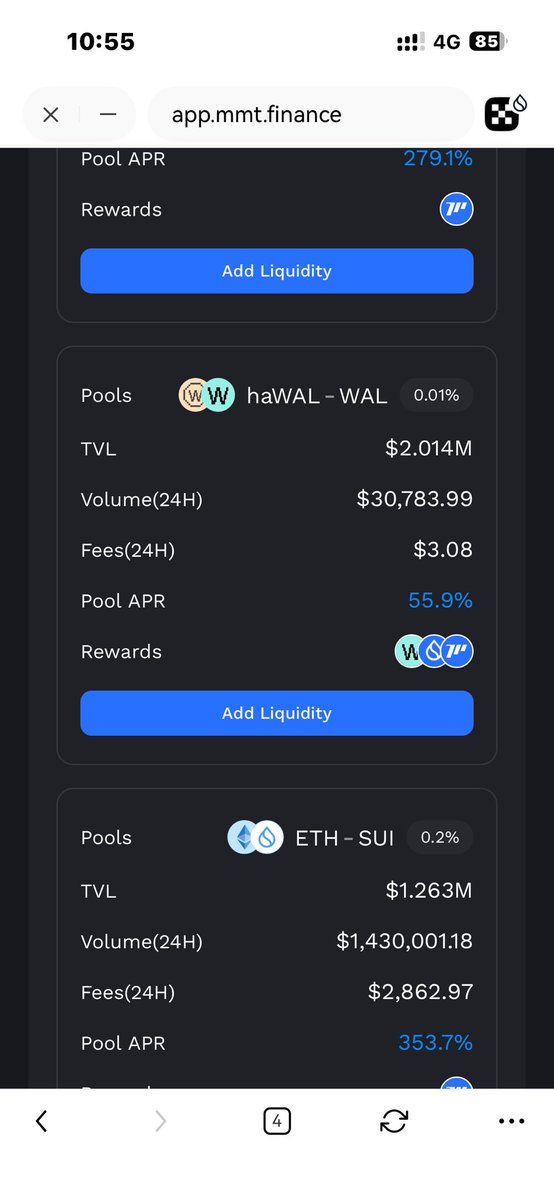This screenshot has width=554, height=1200.
Task: Reload the page with refresh icon
Action: click(394, 1122)
